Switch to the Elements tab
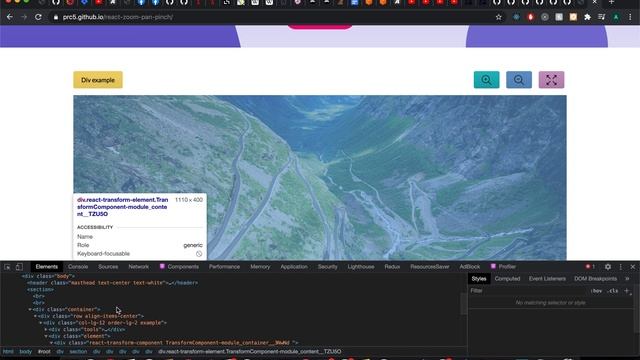The height and width of the screenshot is (360, 640). pos(47,267)
